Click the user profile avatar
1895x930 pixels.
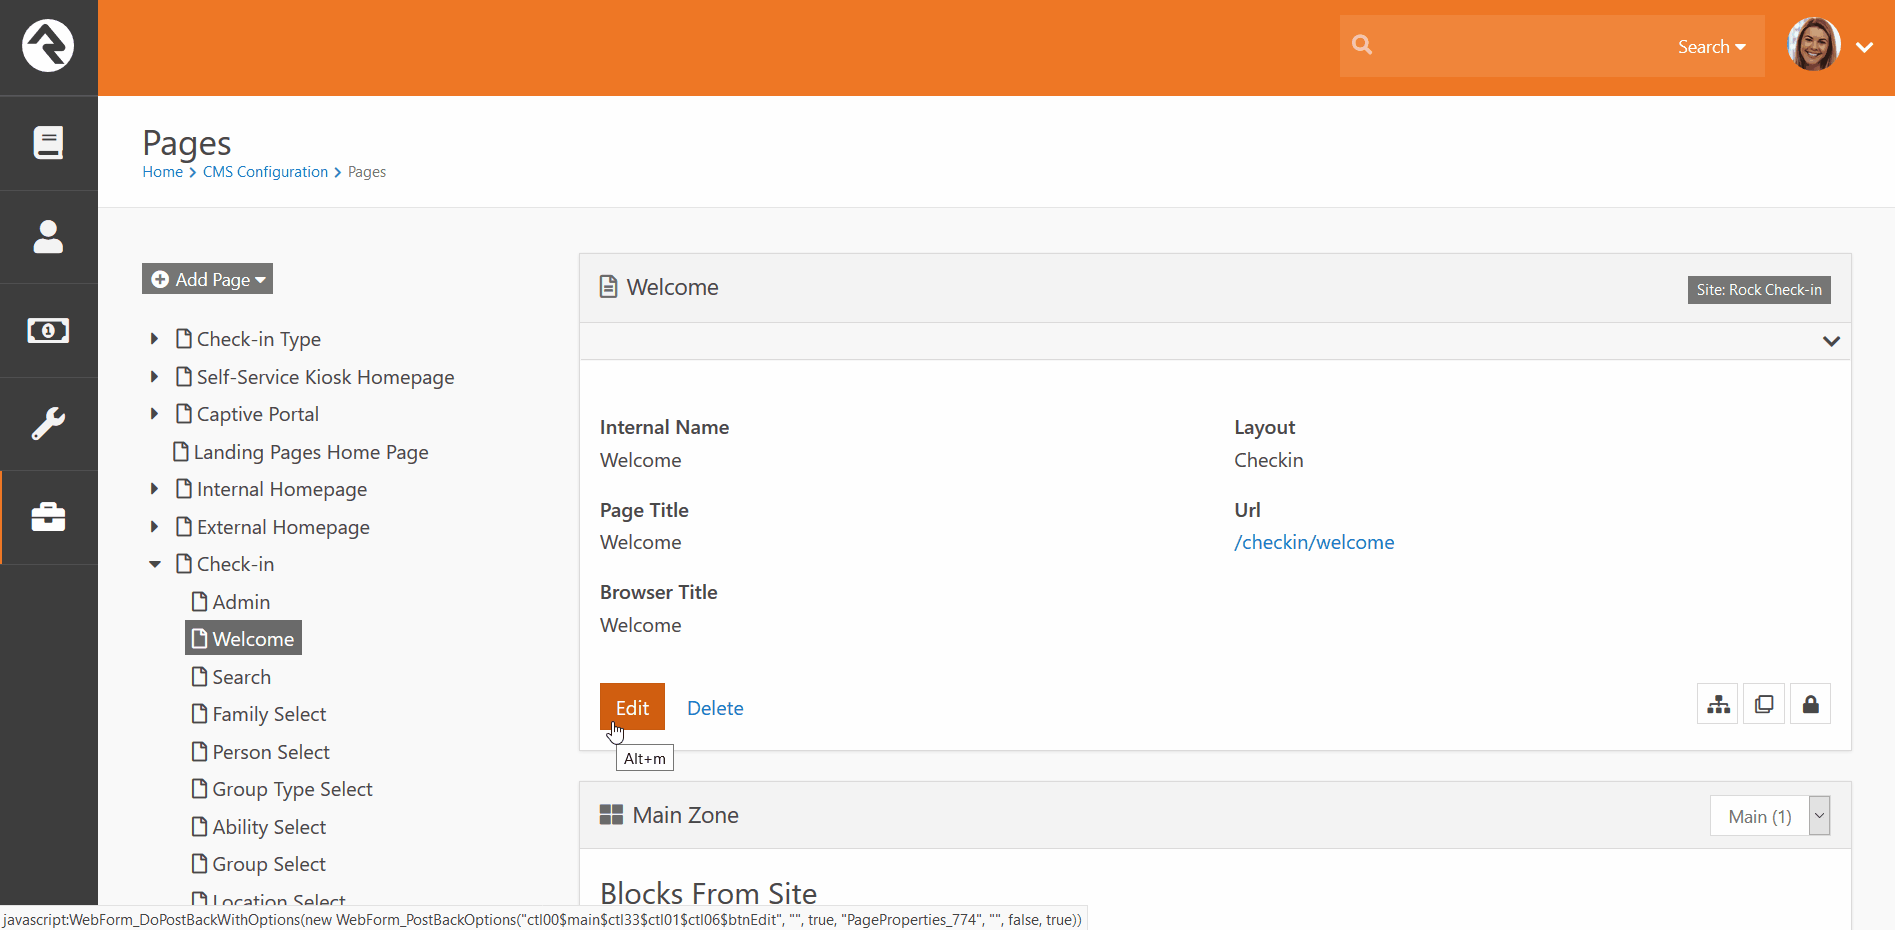1814,45
